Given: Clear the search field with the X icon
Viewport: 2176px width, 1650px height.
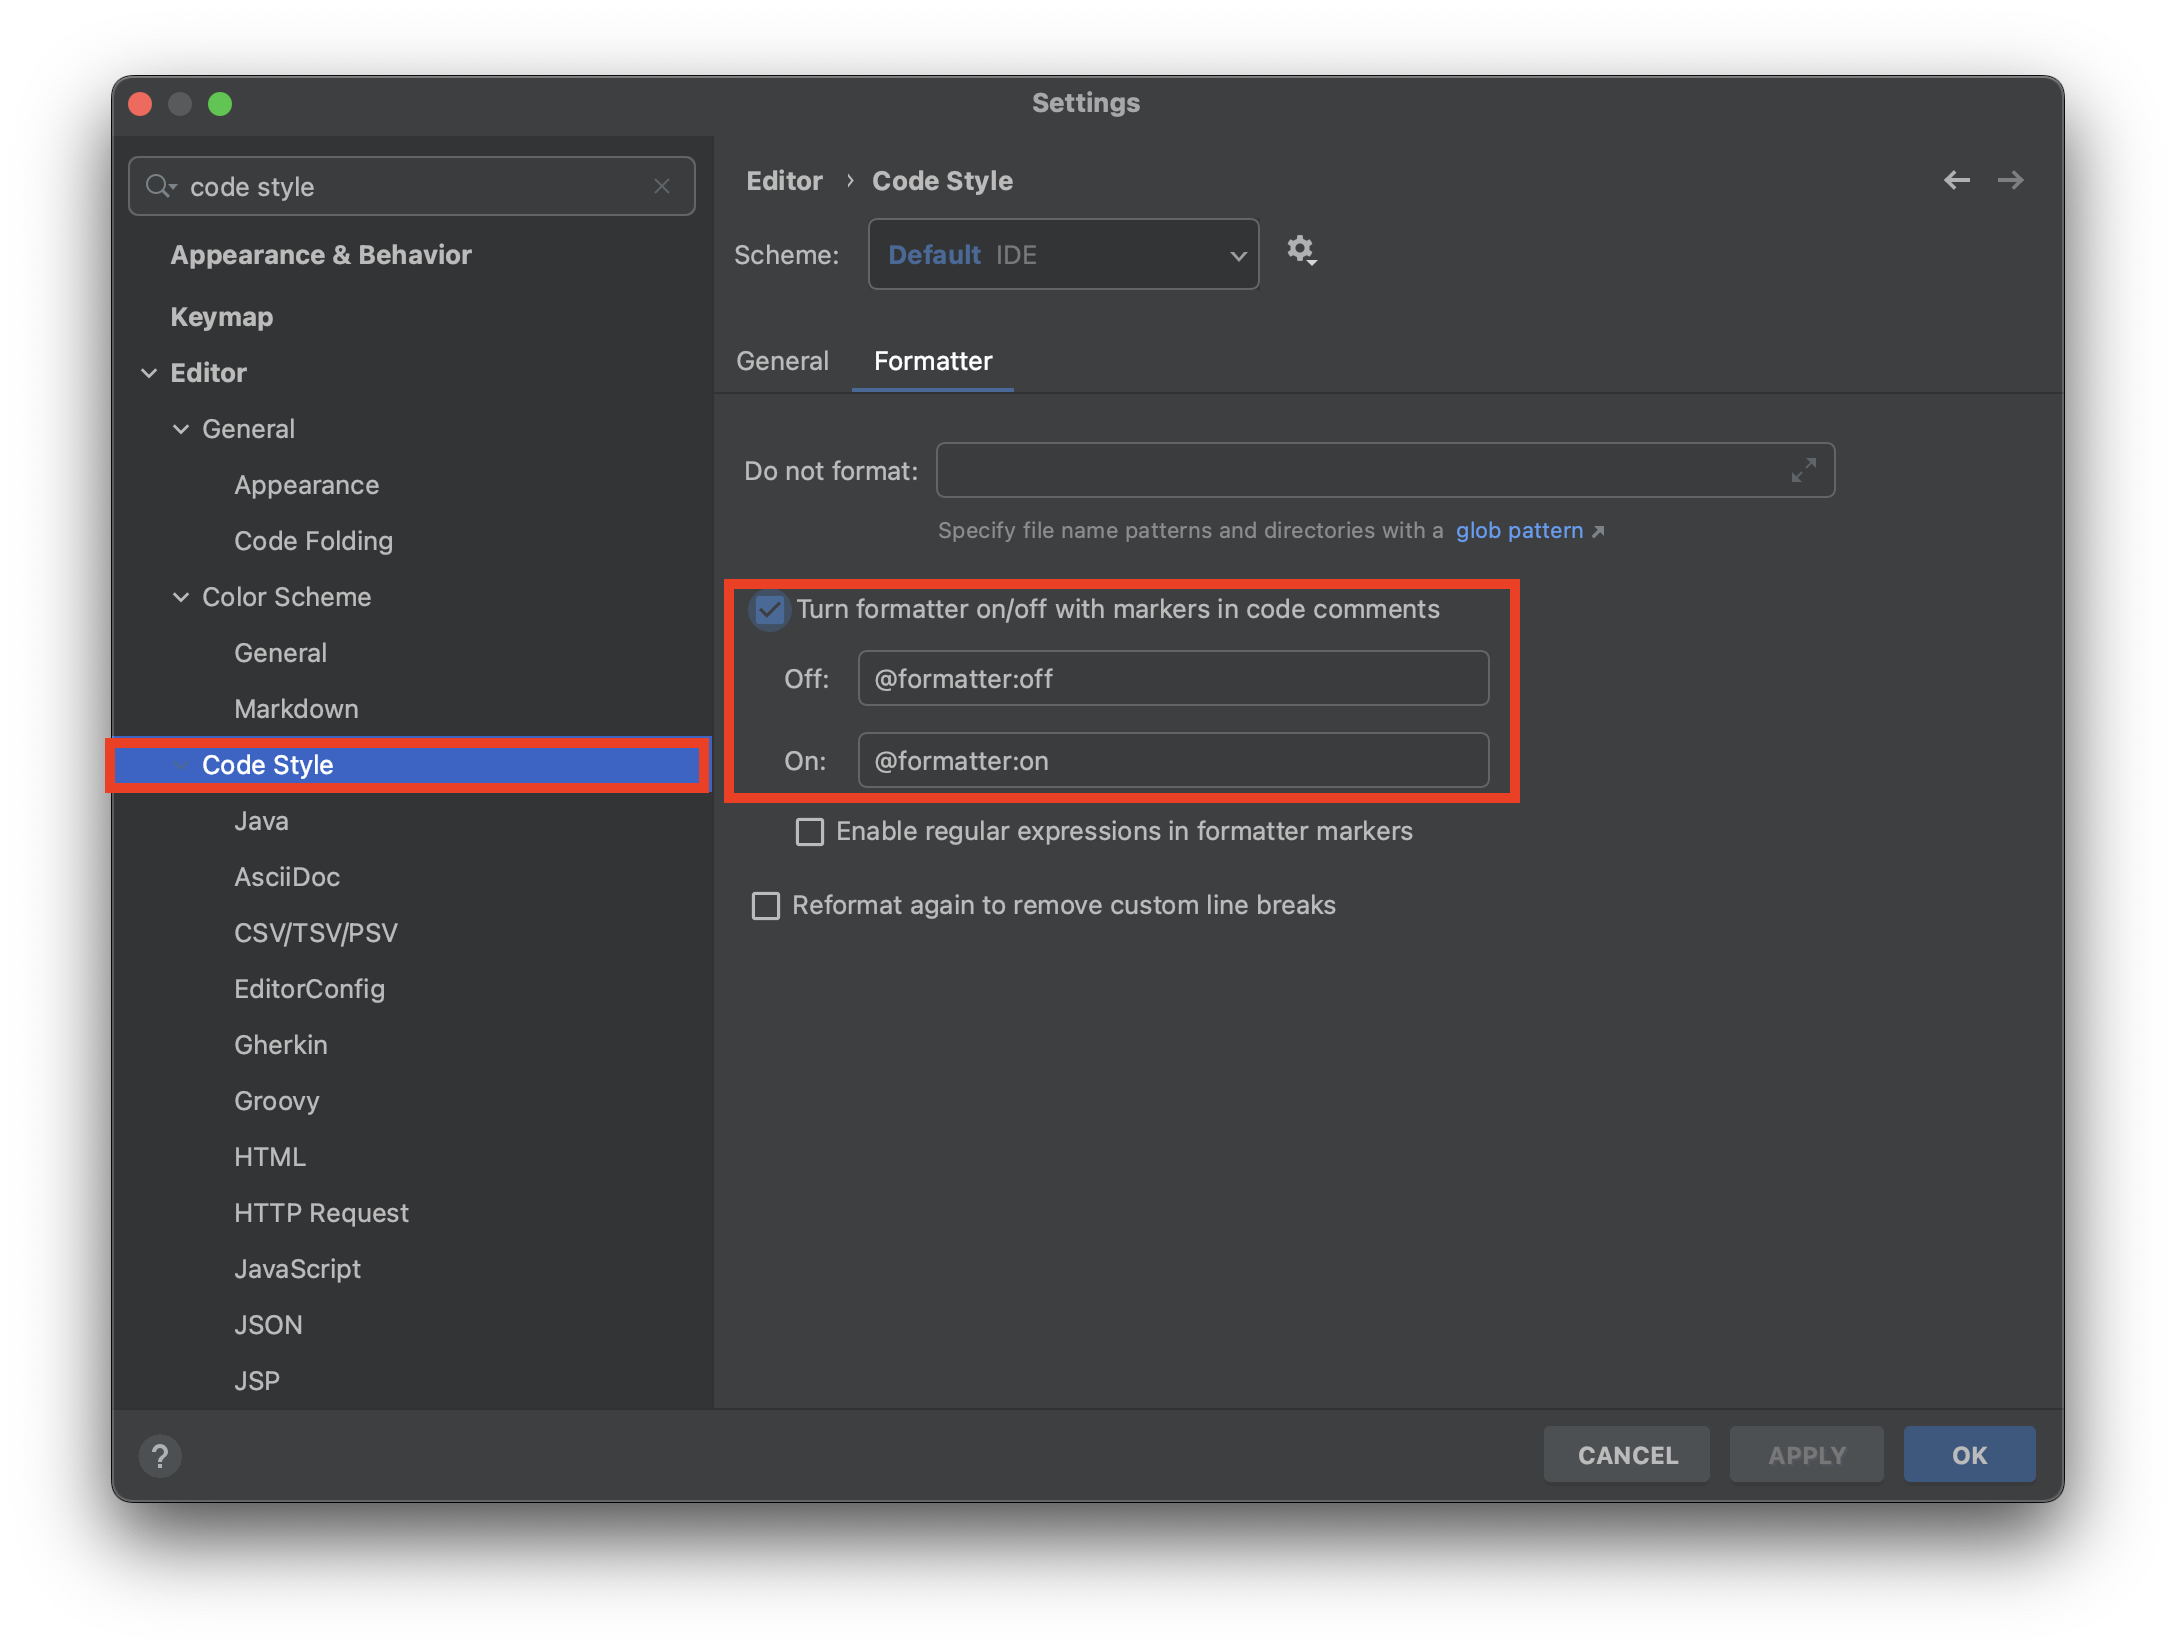Looking at the screenshot, I should (x=661, y=186).
